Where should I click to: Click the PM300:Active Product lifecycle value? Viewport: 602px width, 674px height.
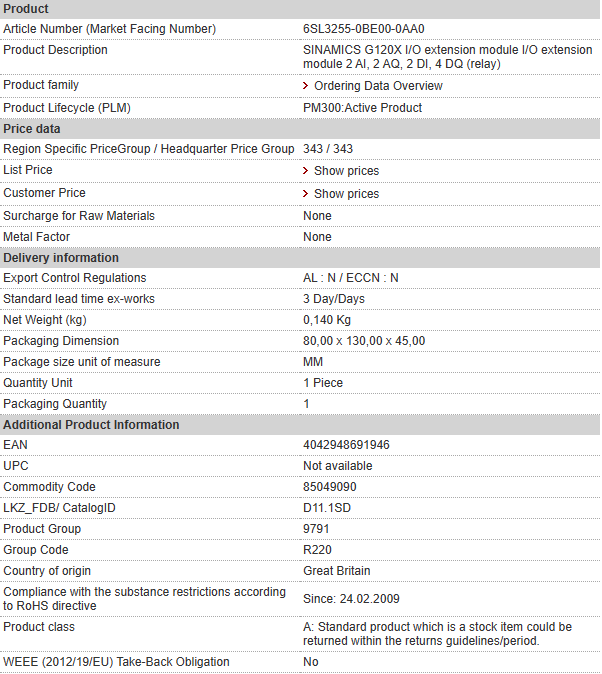coord(362,108)
